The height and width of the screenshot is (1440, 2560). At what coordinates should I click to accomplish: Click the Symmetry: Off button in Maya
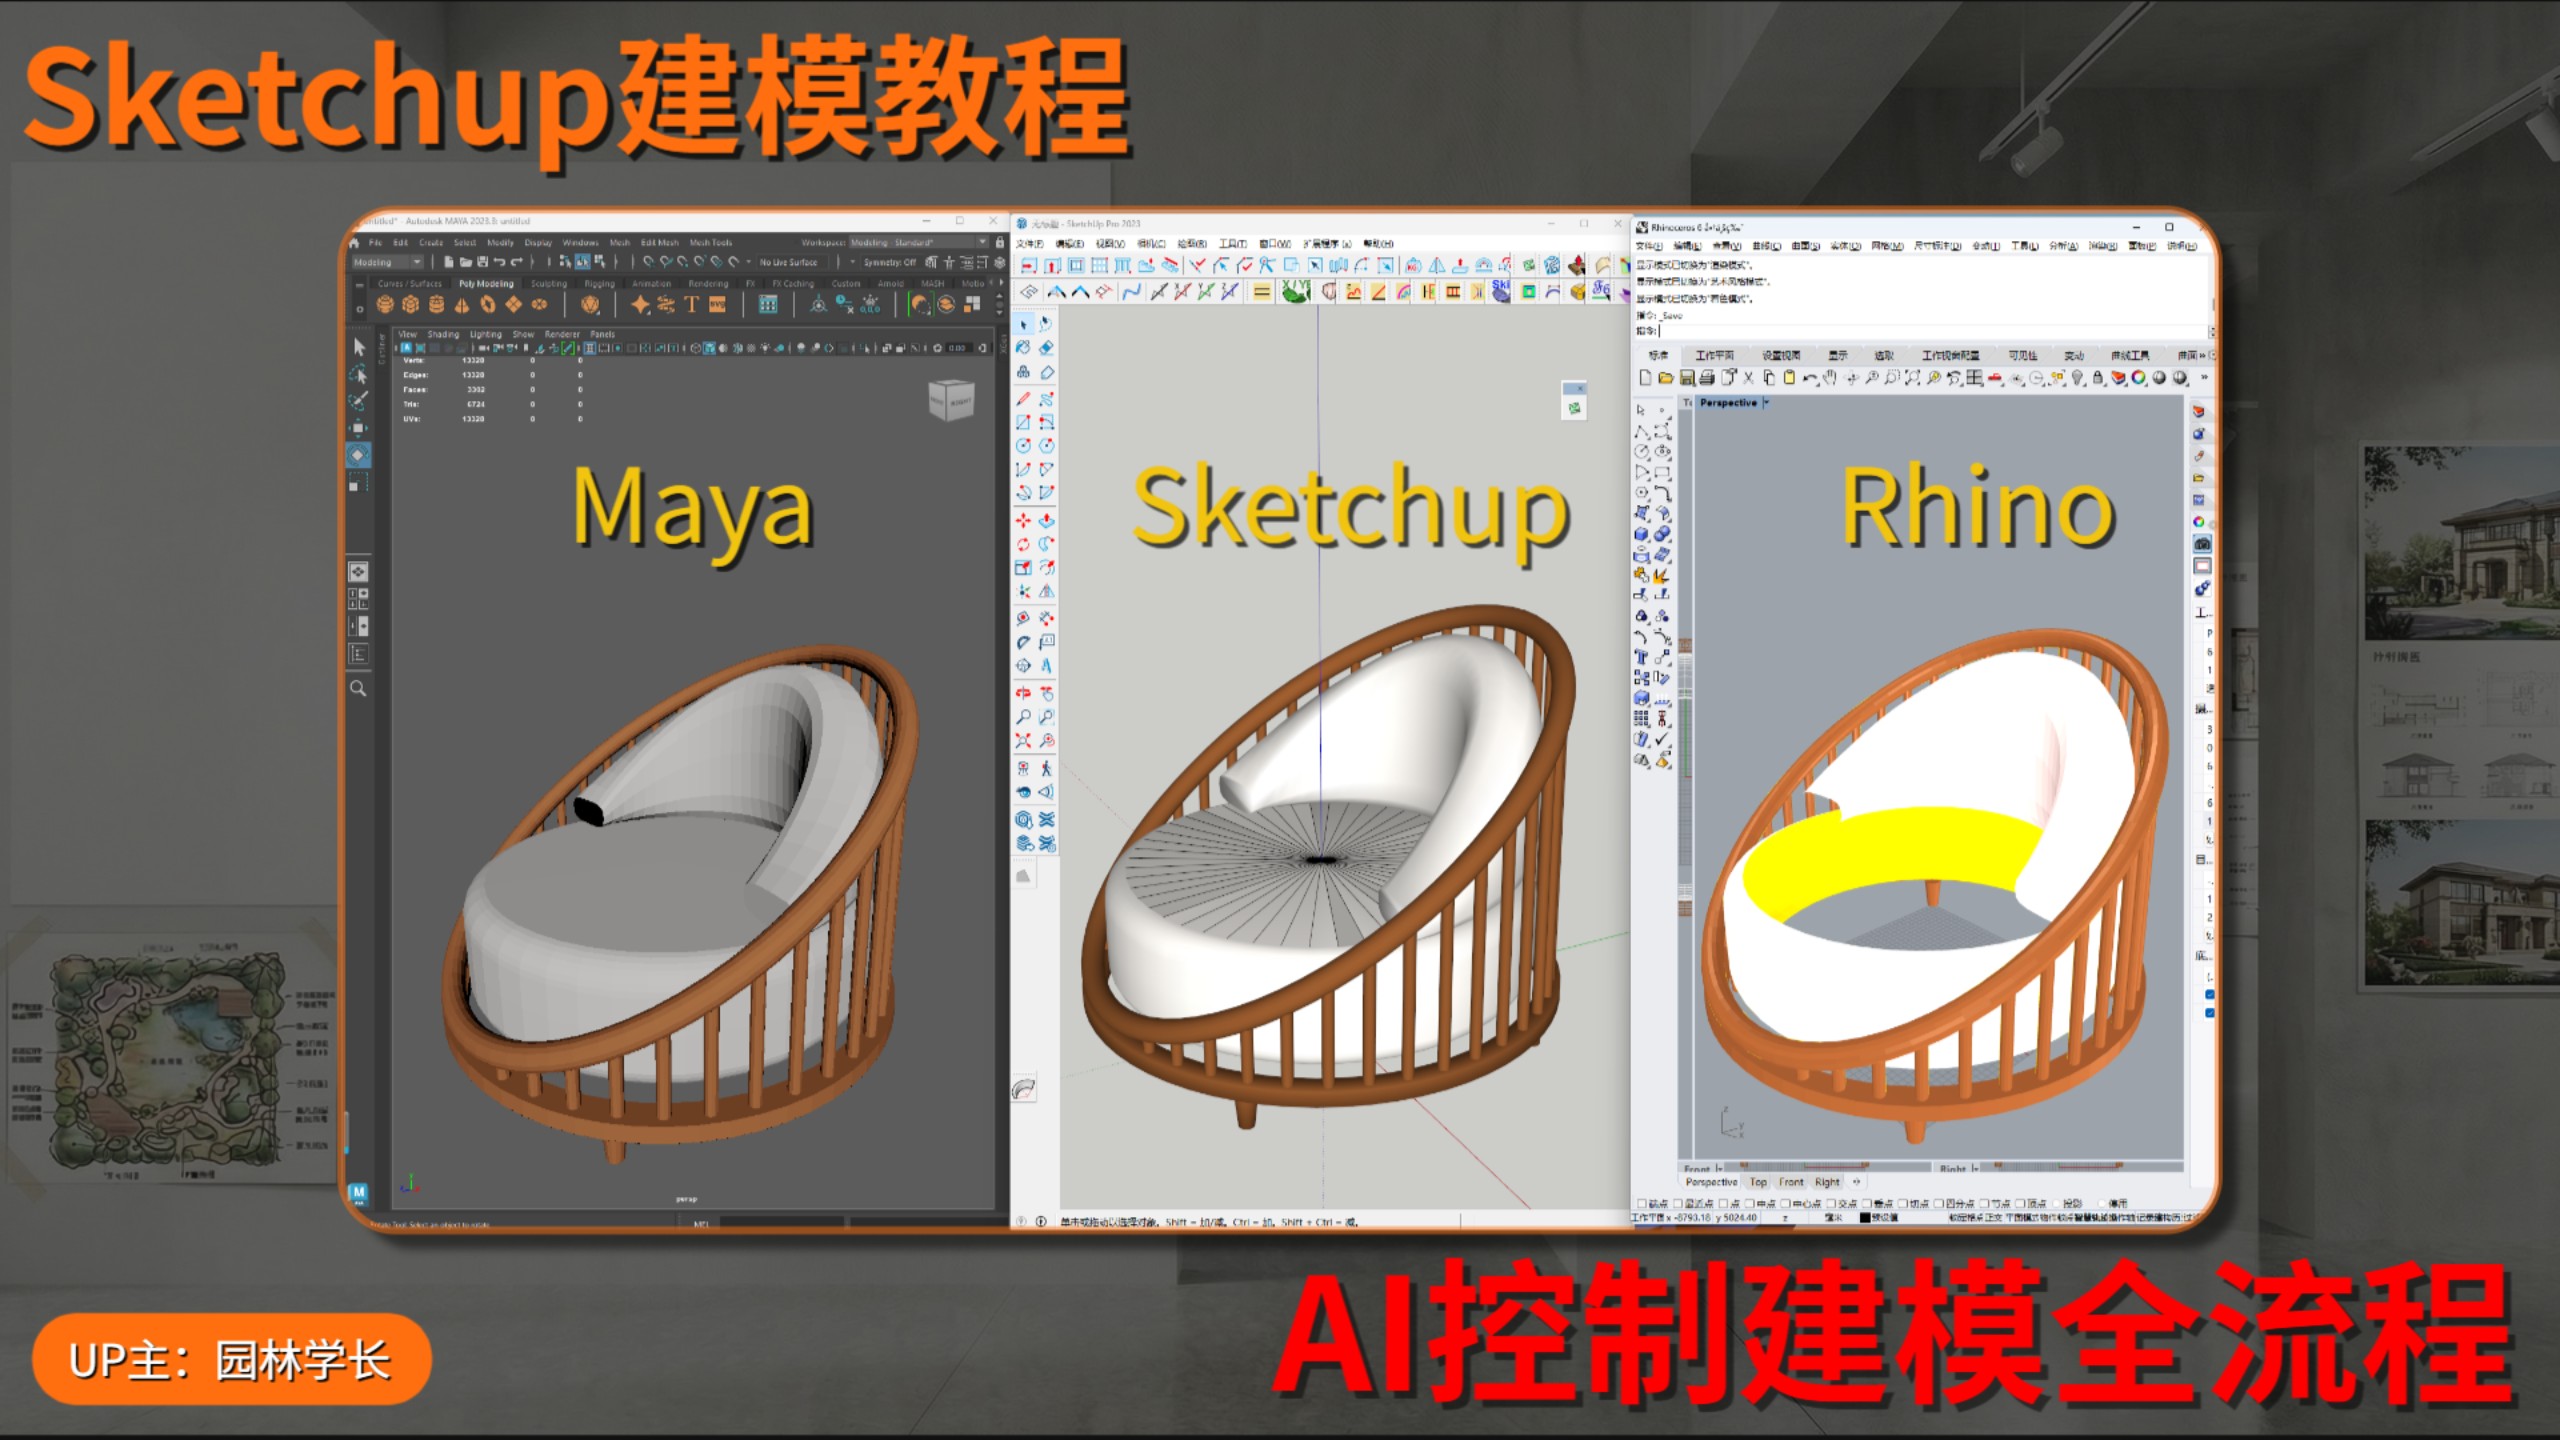click(888, 262)
